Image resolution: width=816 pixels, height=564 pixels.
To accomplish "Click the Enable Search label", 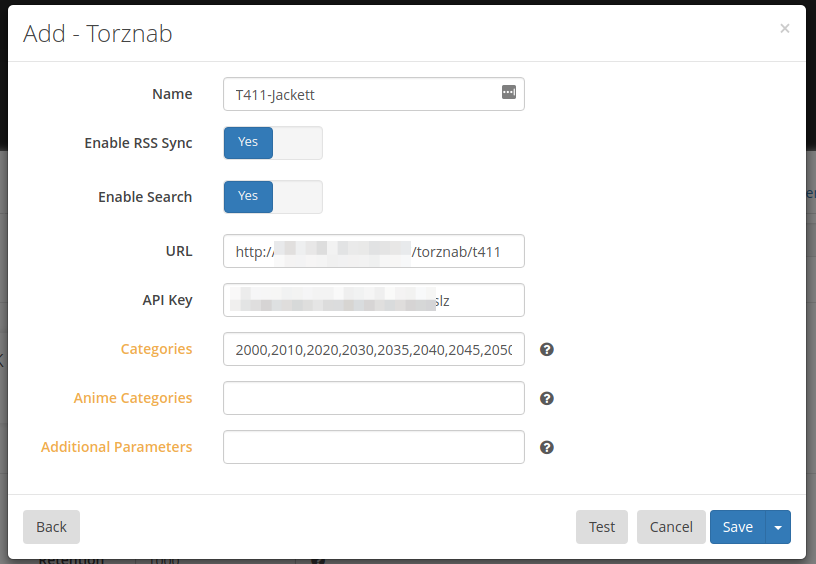I will [x=145, y=197].
